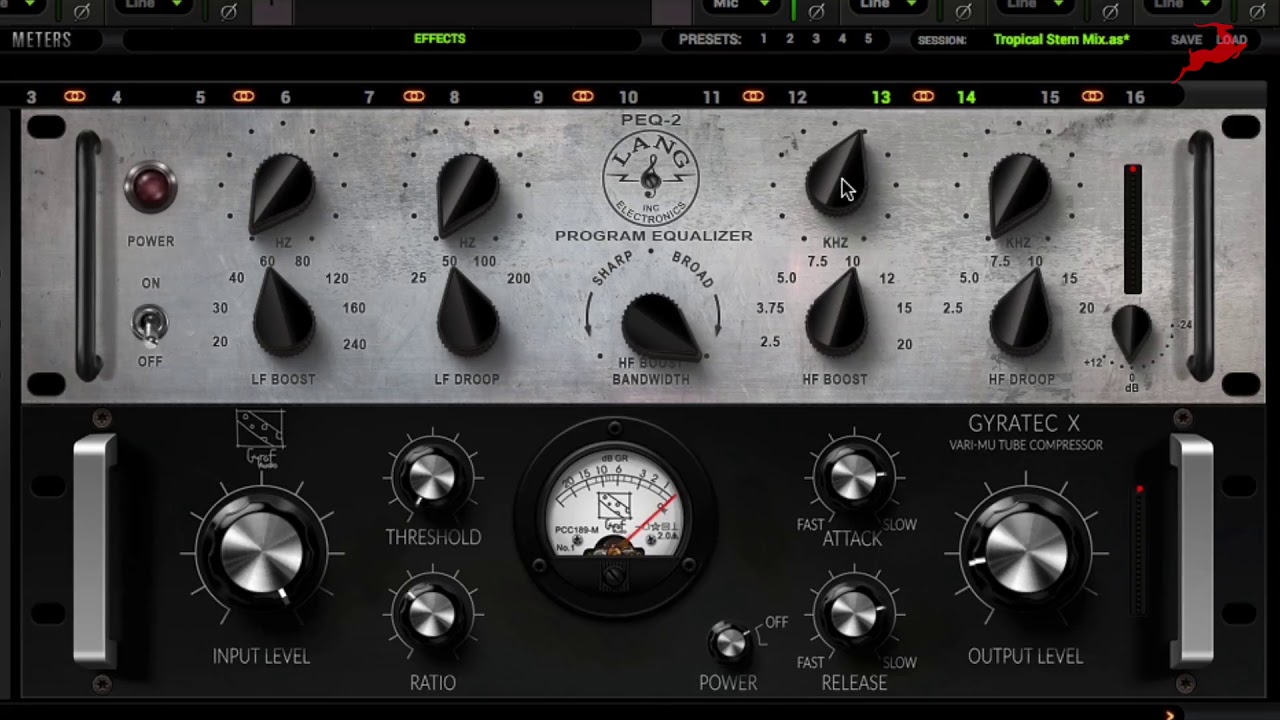The width and height of the screenshot is (1280, 720).
Task: Link channels 9 and 10
Action: 583,97
